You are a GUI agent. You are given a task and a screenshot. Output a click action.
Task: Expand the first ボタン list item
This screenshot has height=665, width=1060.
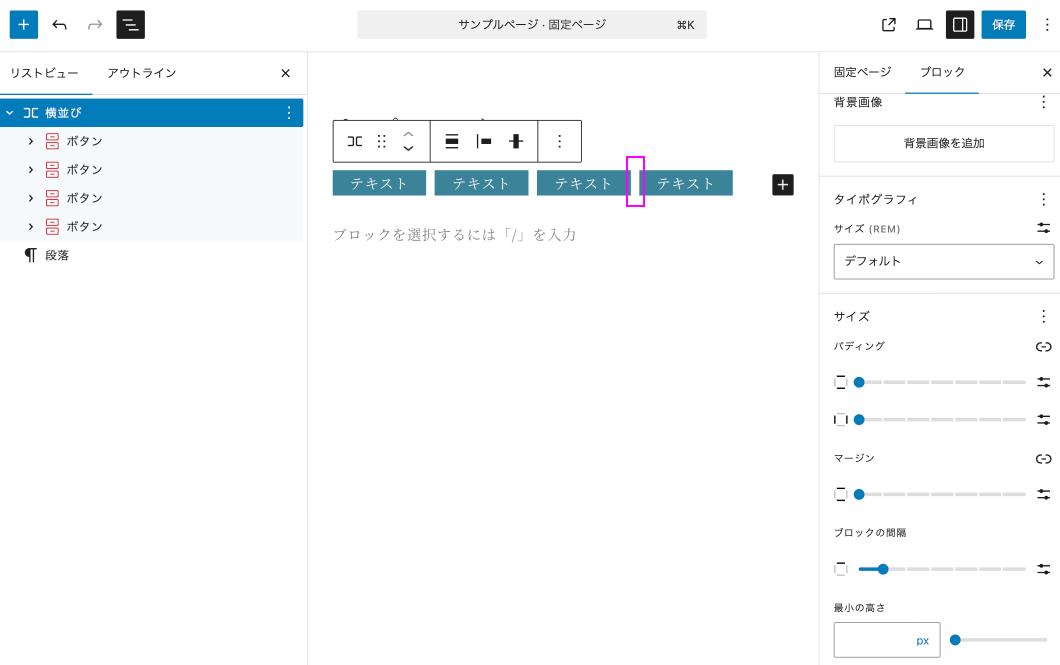tap(31, 141)
